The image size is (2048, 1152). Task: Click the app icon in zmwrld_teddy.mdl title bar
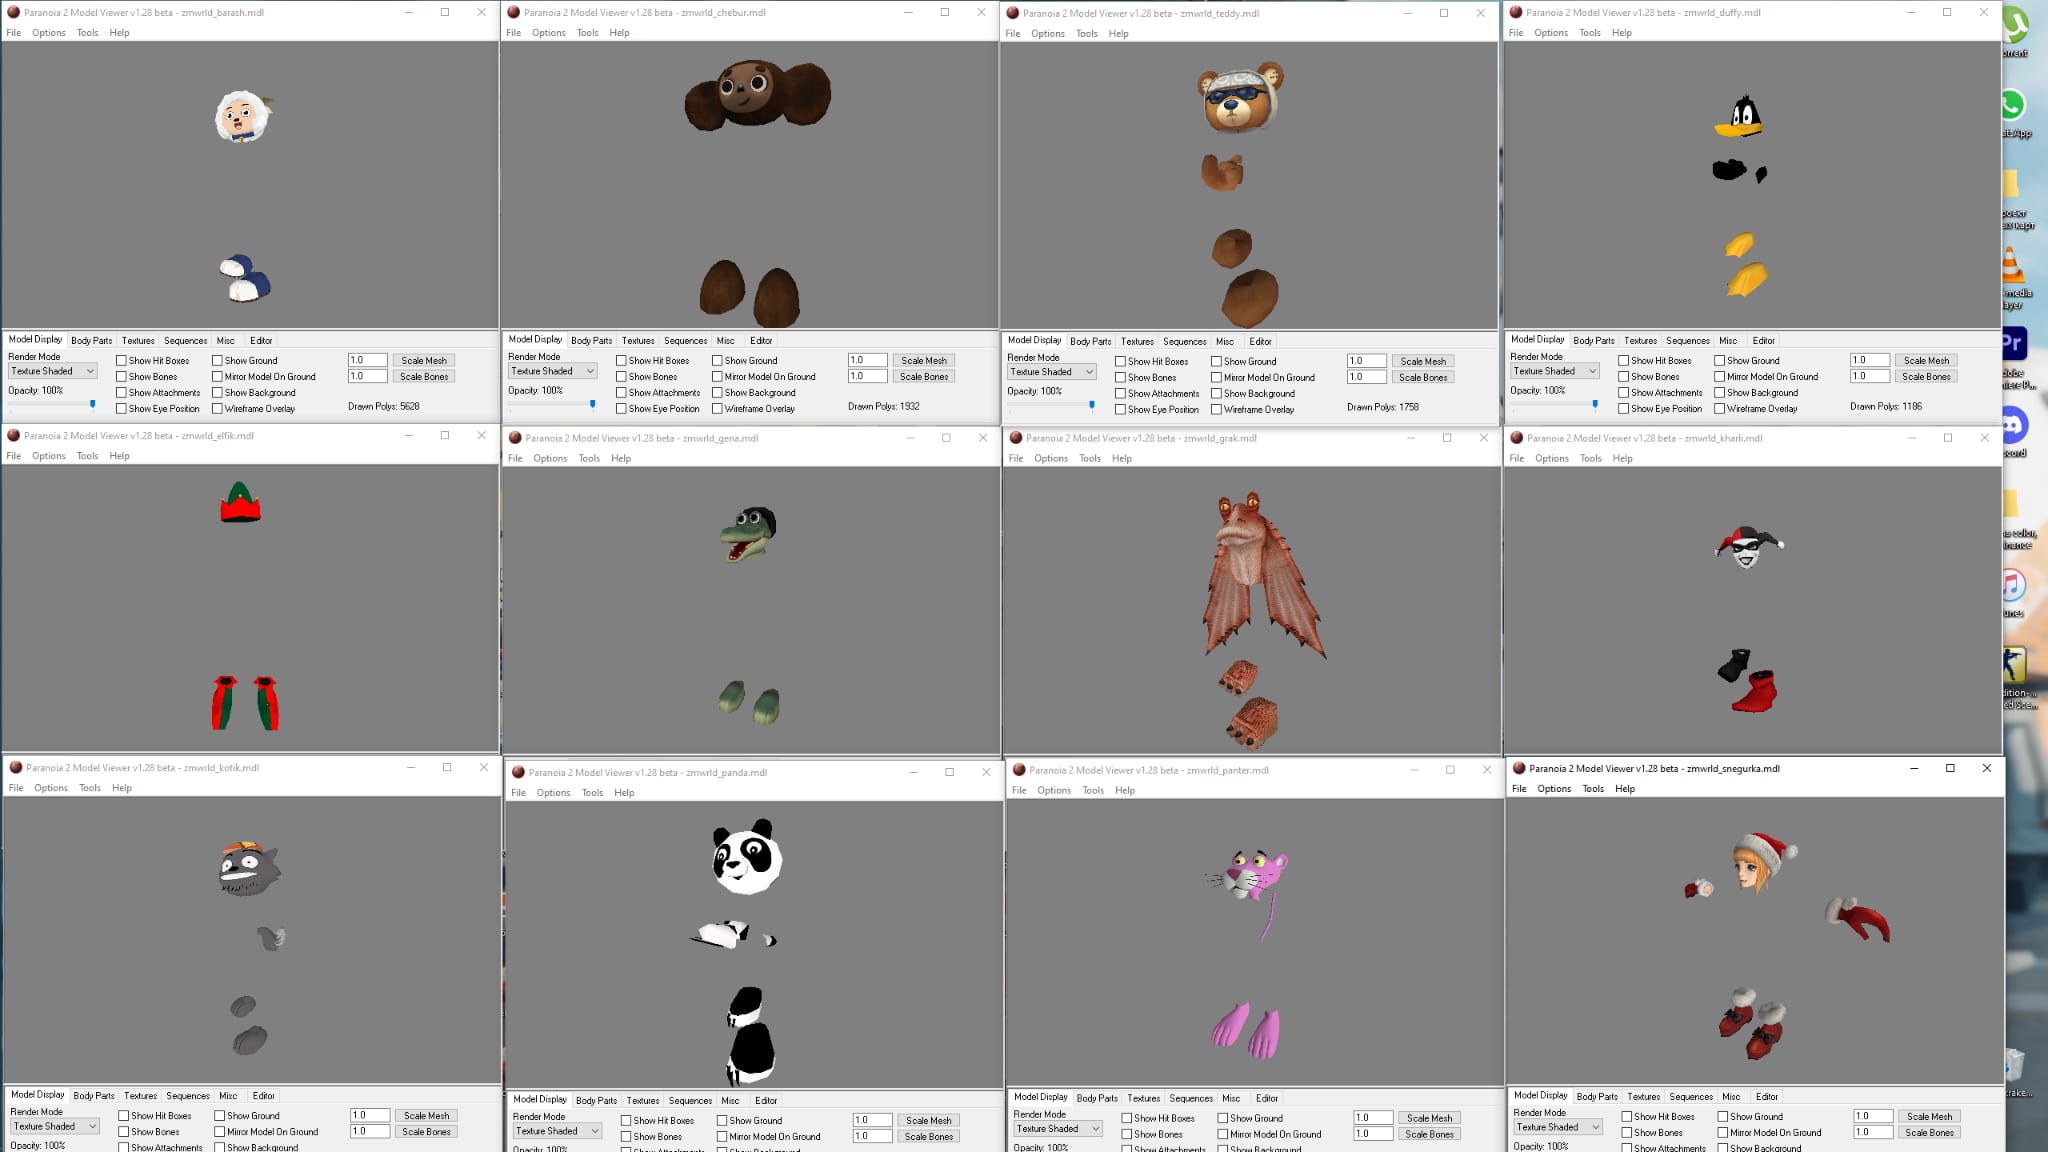click(1013, 13)
